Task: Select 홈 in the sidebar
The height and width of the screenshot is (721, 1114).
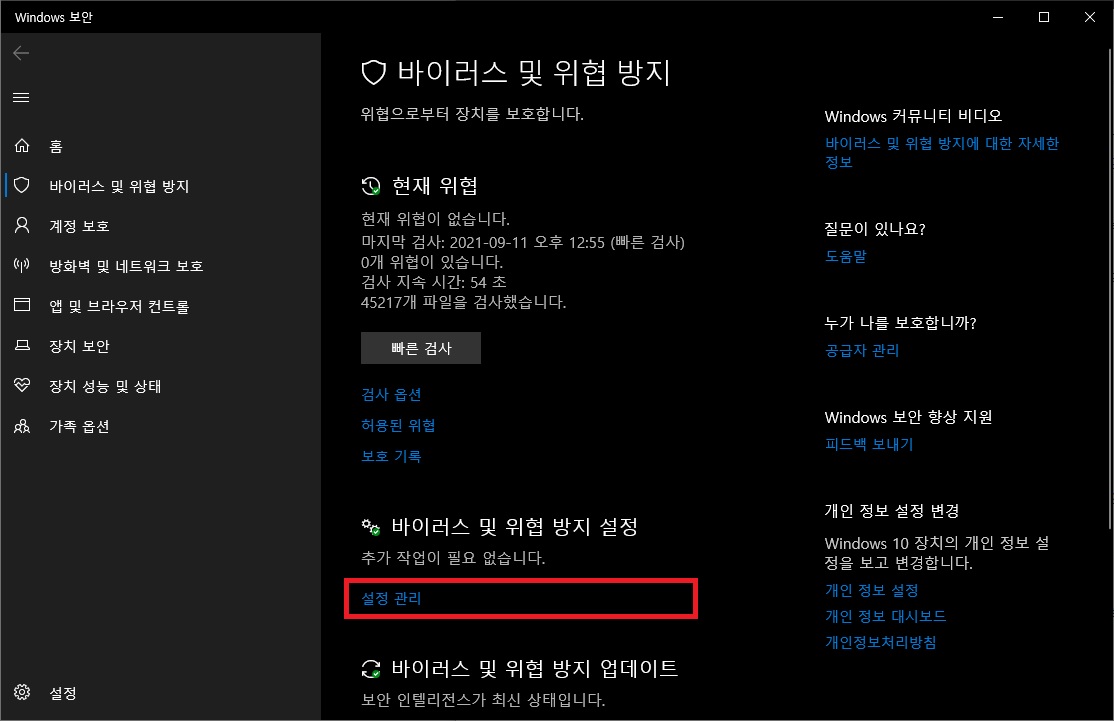Action: (x=55, y=146)
